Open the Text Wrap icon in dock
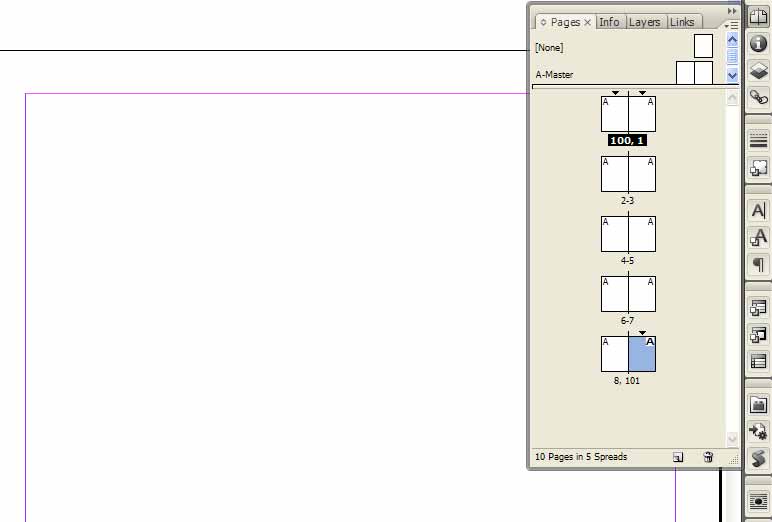The image size is (772, 522). (758, 501)
